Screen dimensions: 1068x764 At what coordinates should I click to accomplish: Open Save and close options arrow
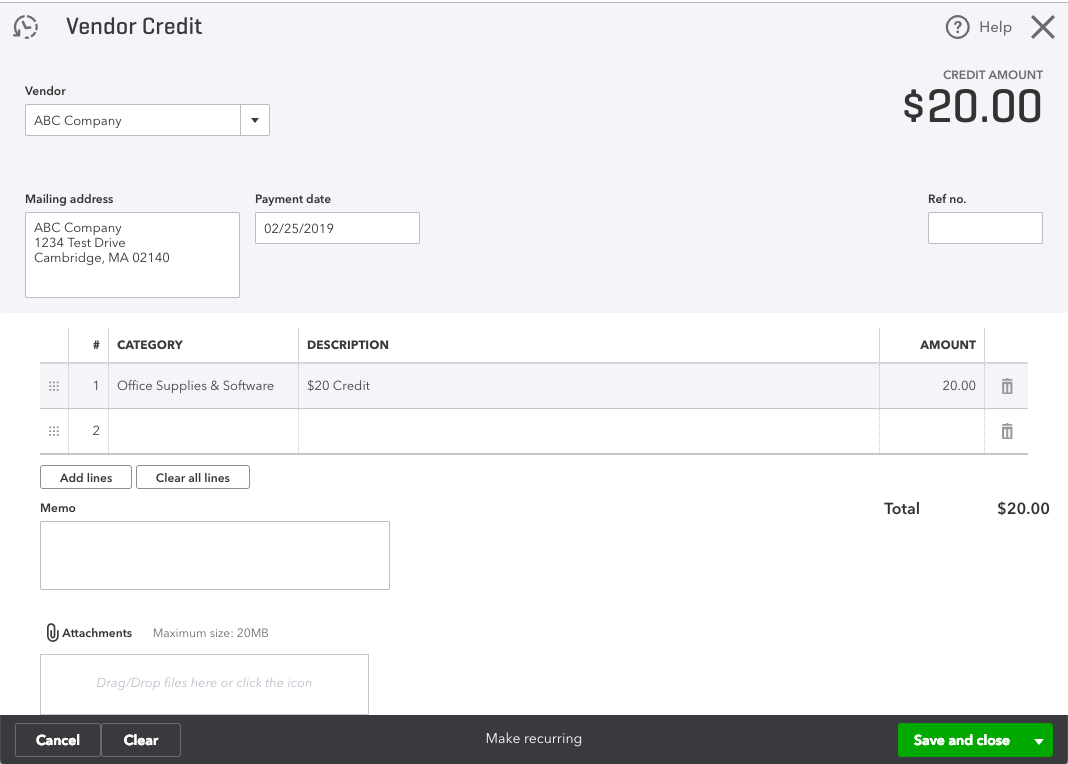pos(1039,741)
